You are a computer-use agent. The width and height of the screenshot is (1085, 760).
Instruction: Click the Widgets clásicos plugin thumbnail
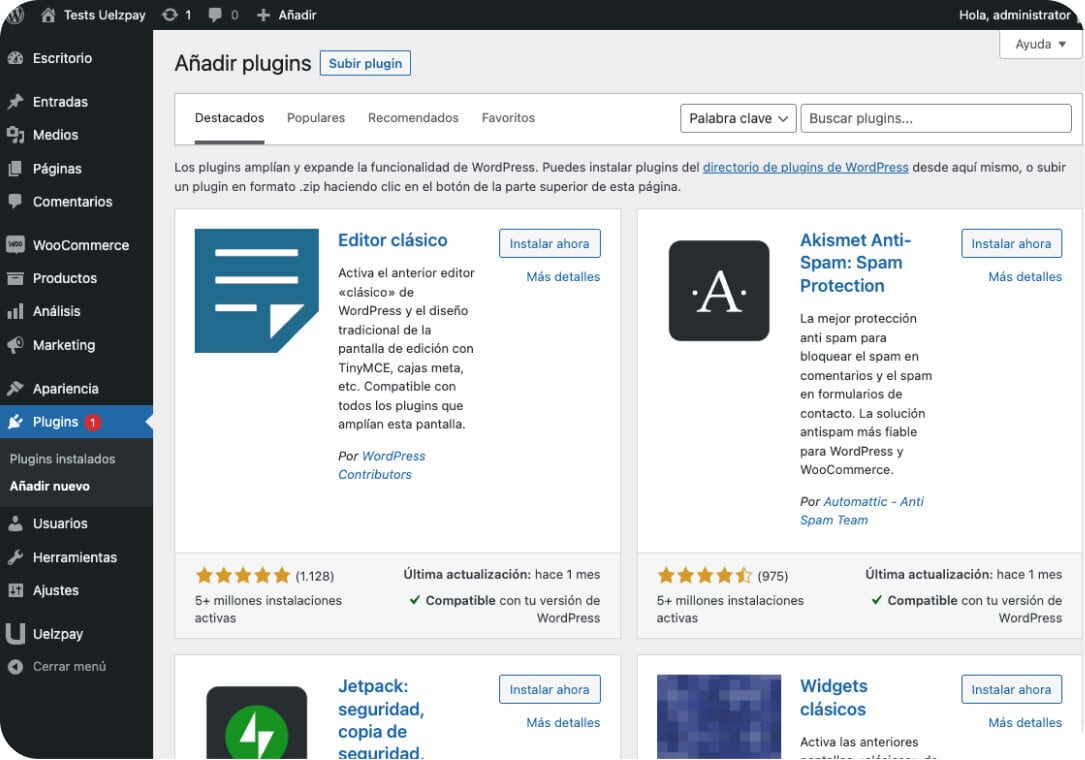point(719,717)
